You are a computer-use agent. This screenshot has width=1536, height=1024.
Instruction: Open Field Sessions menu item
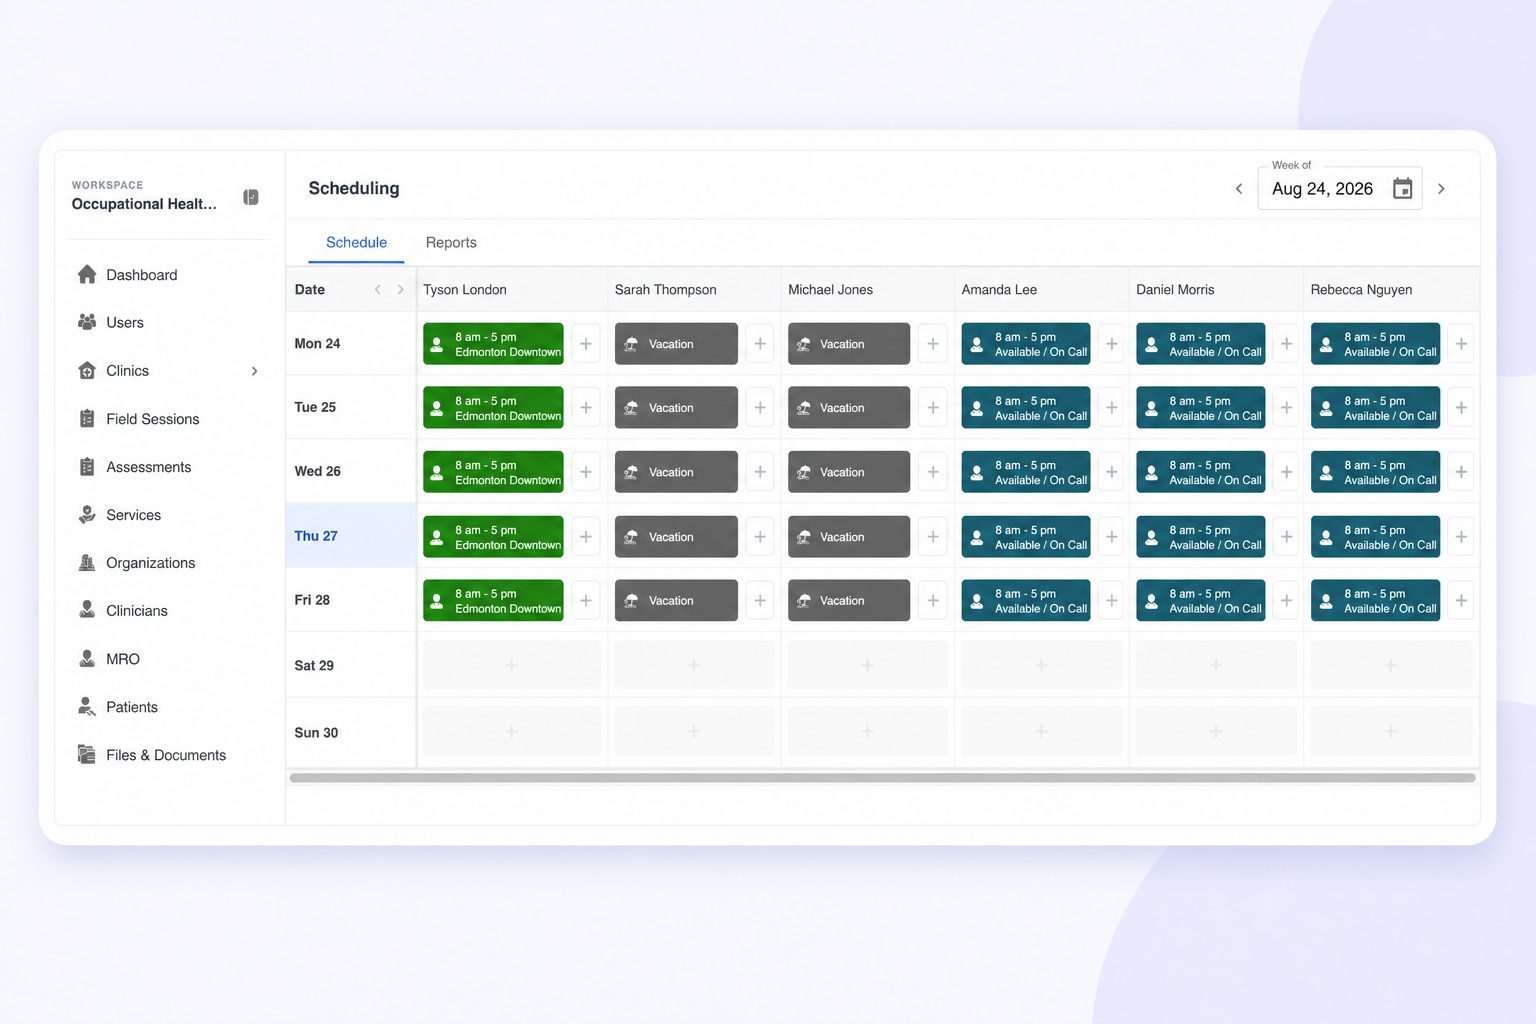168,418
